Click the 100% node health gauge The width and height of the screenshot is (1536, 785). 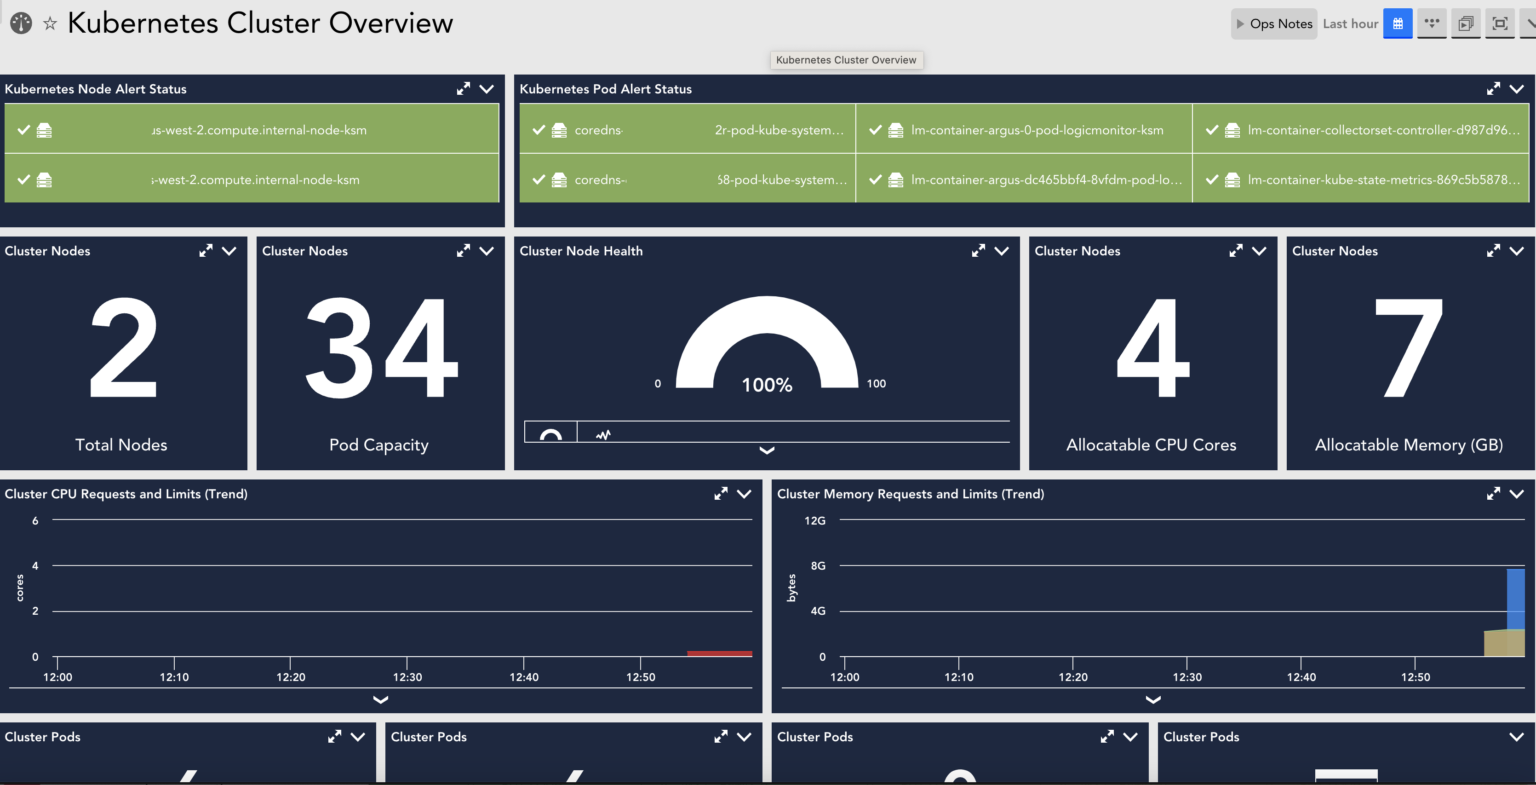click(x=766, y=350)
